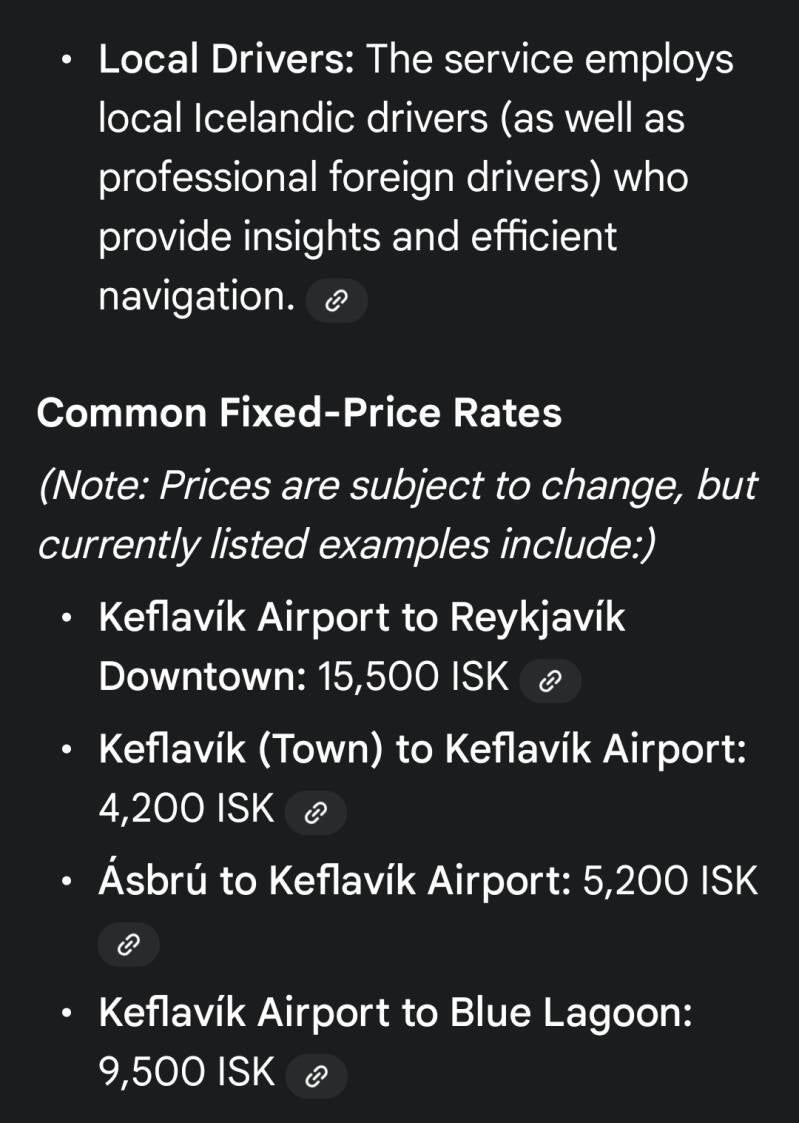Tap the link chip beside 9,500 ISK
Viewport: 799px width, 1123px height.
315,1076
